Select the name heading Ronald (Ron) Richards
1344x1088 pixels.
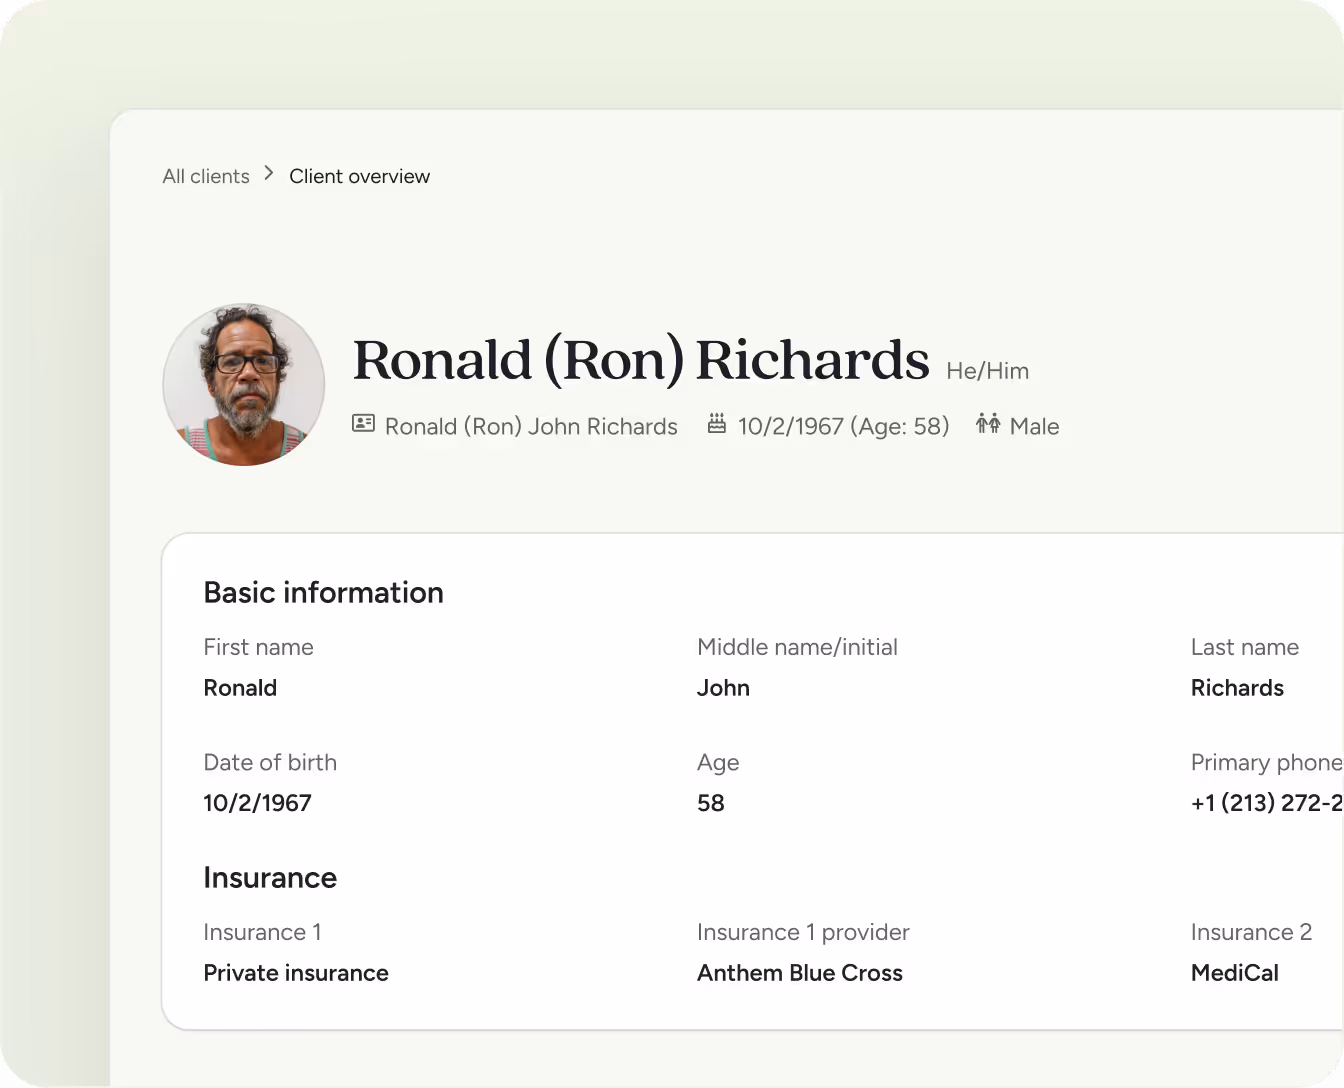(x=641, y=361)
